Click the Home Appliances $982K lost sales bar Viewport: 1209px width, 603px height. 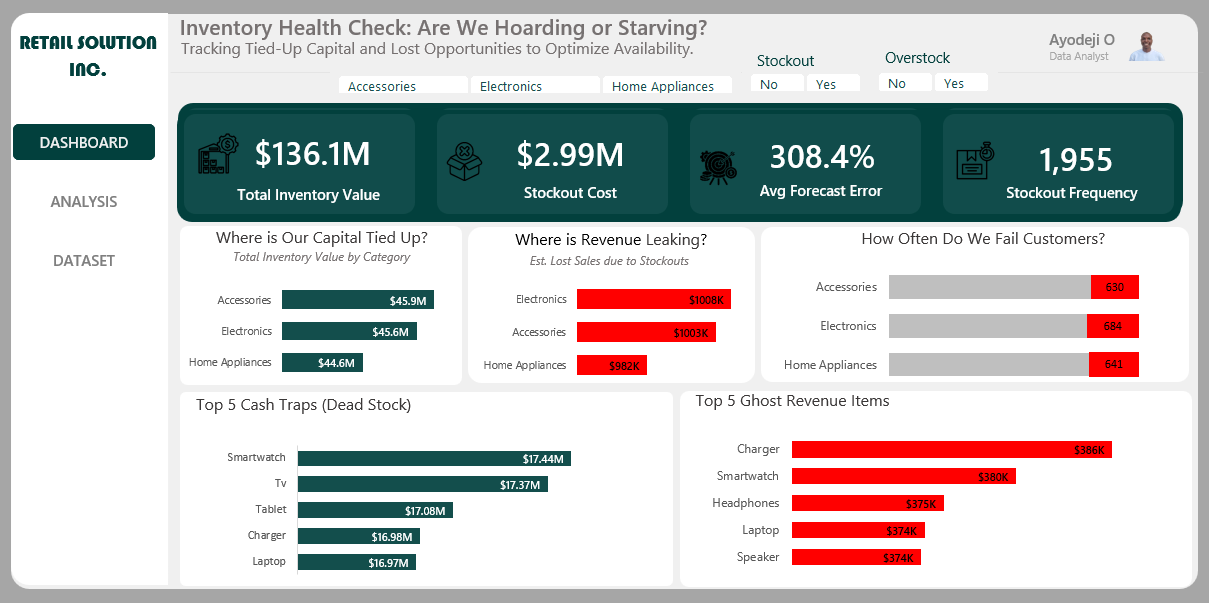(x=612, y=365)
